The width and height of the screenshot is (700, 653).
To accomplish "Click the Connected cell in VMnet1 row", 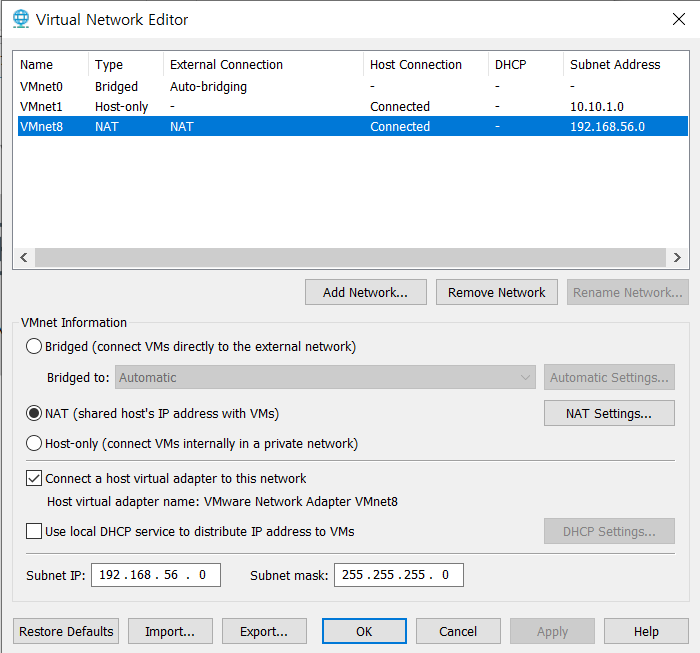I will pos(400,107).
